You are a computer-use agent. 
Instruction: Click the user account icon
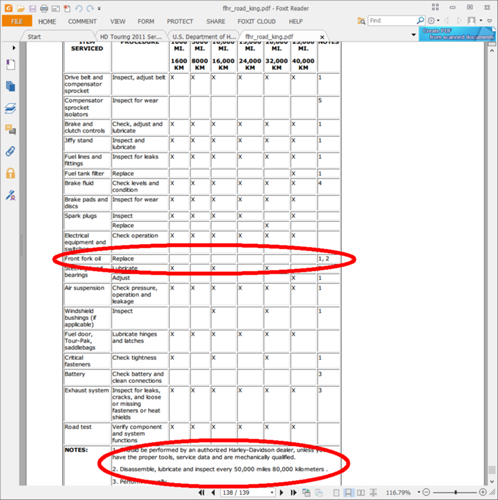[471, 21]
